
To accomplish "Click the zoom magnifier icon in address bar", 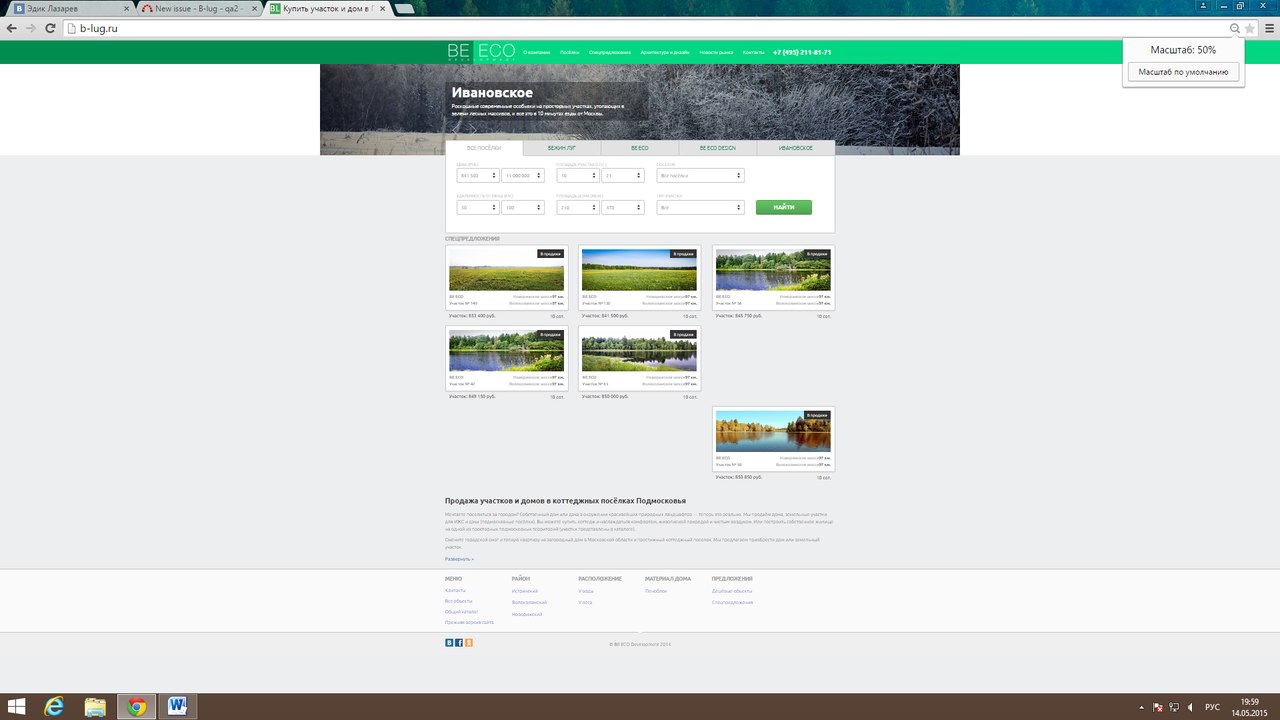I will click(x=1235, y=29).
